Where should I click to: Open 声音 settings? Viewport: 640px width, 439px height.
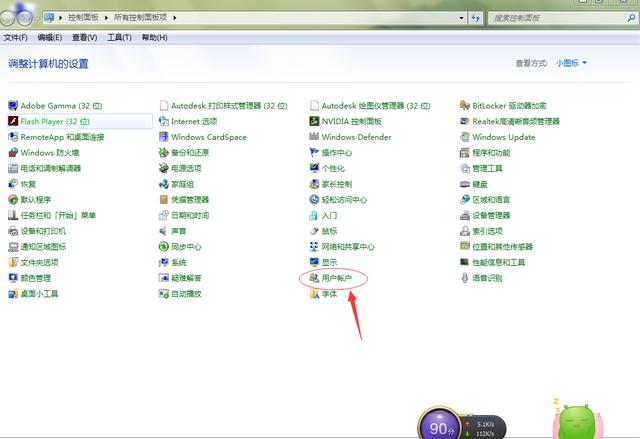[173, 231]
